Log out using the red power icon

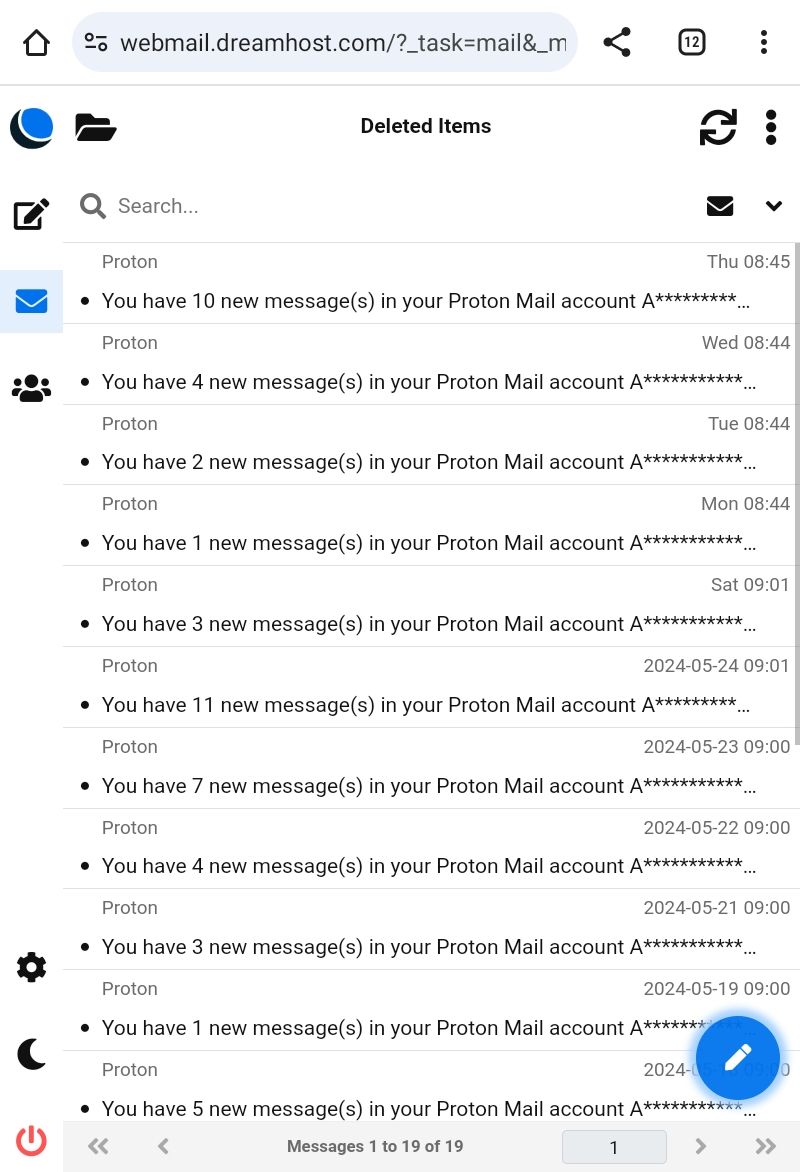(x=31, y=1140)
